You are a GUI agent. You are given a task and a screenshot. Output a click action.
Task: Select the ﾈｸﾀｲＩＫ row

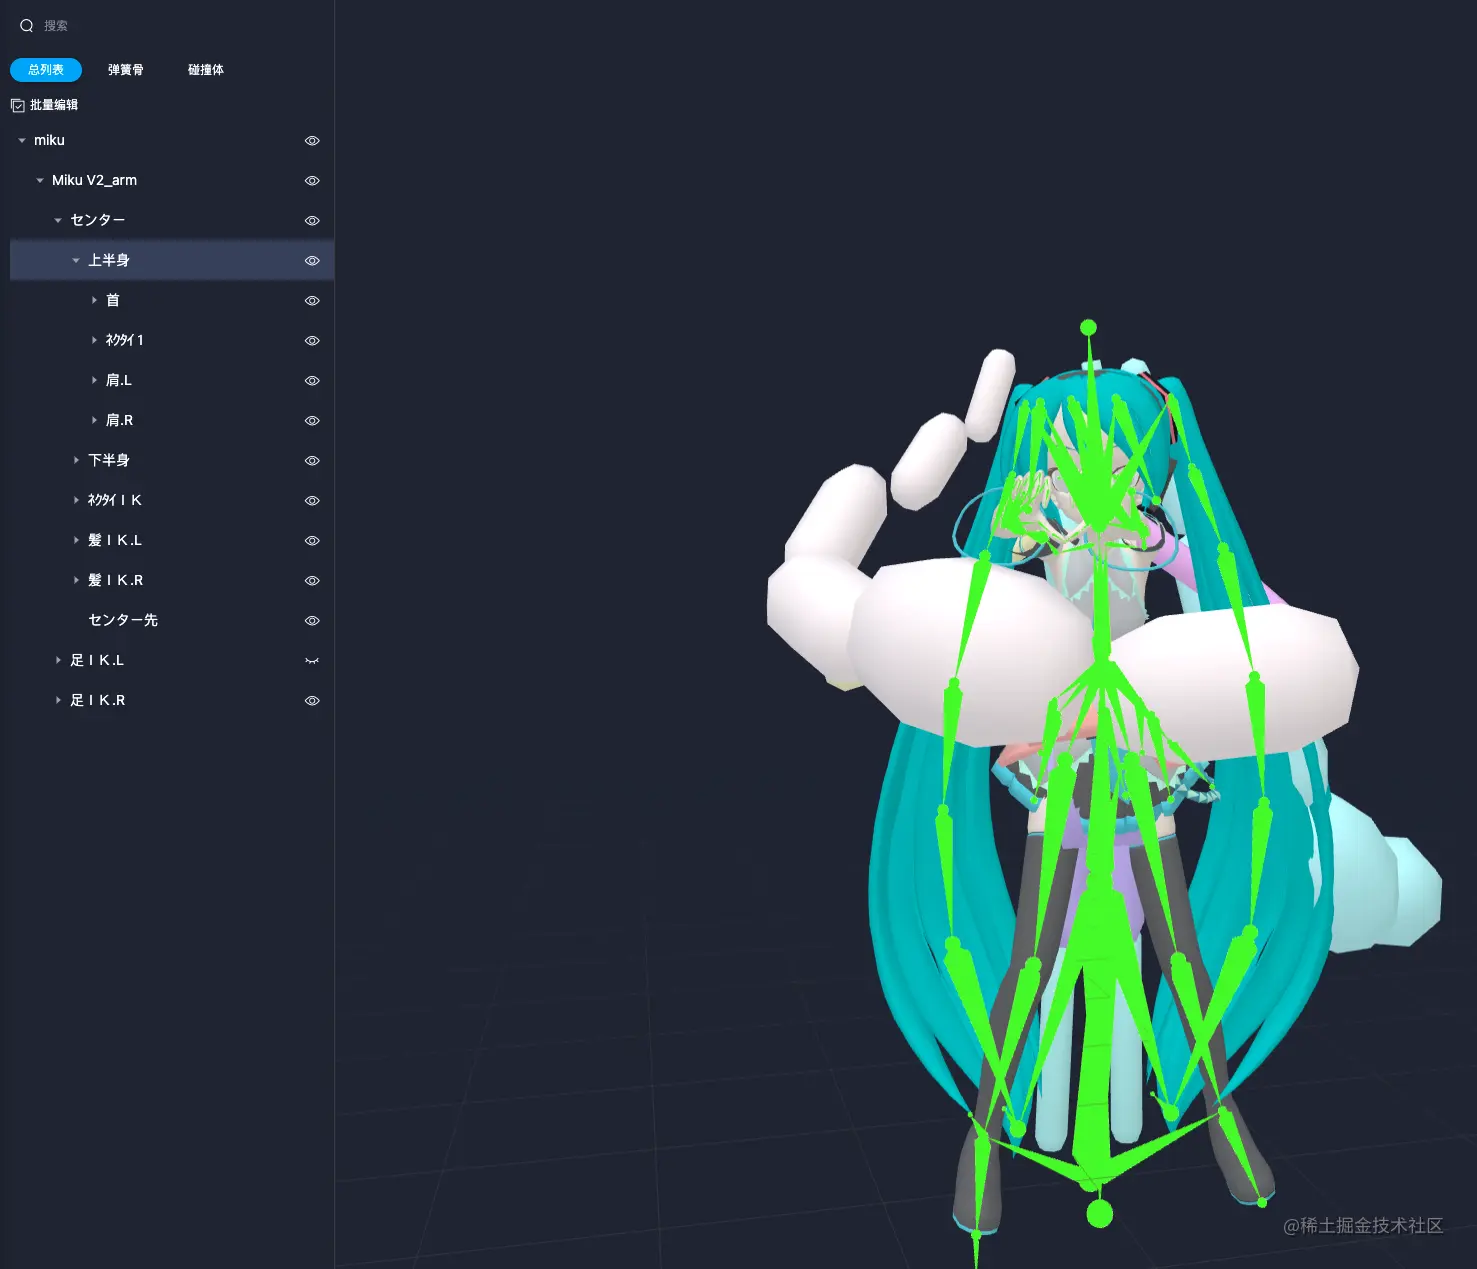click(172, 500)
